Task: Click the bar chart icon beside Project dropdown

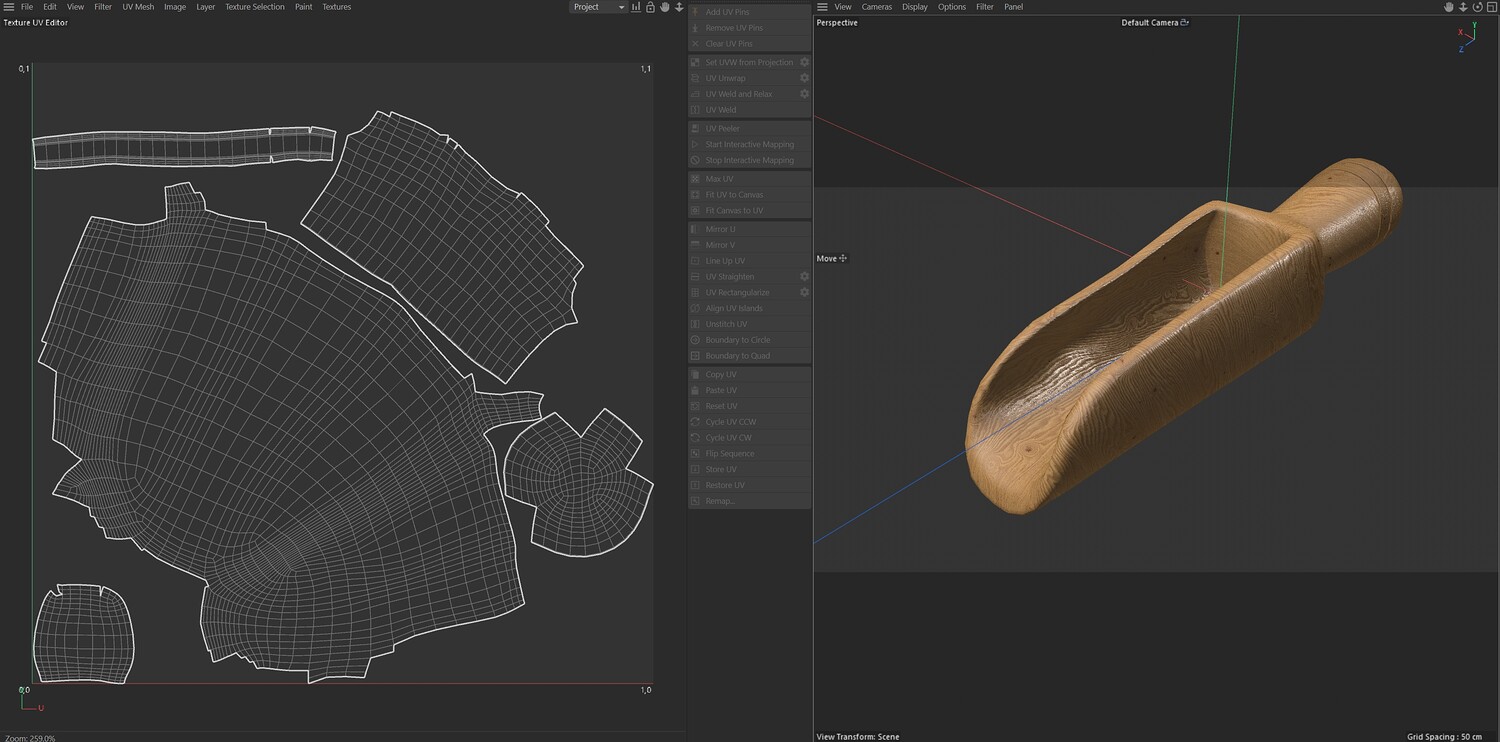Action: [636, 7]
